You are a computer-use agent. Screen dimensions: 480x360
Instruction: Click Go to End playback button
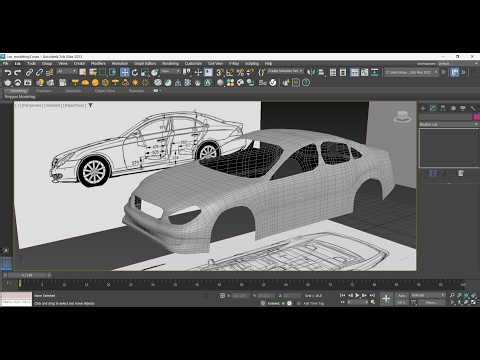(x=372, y=295)
